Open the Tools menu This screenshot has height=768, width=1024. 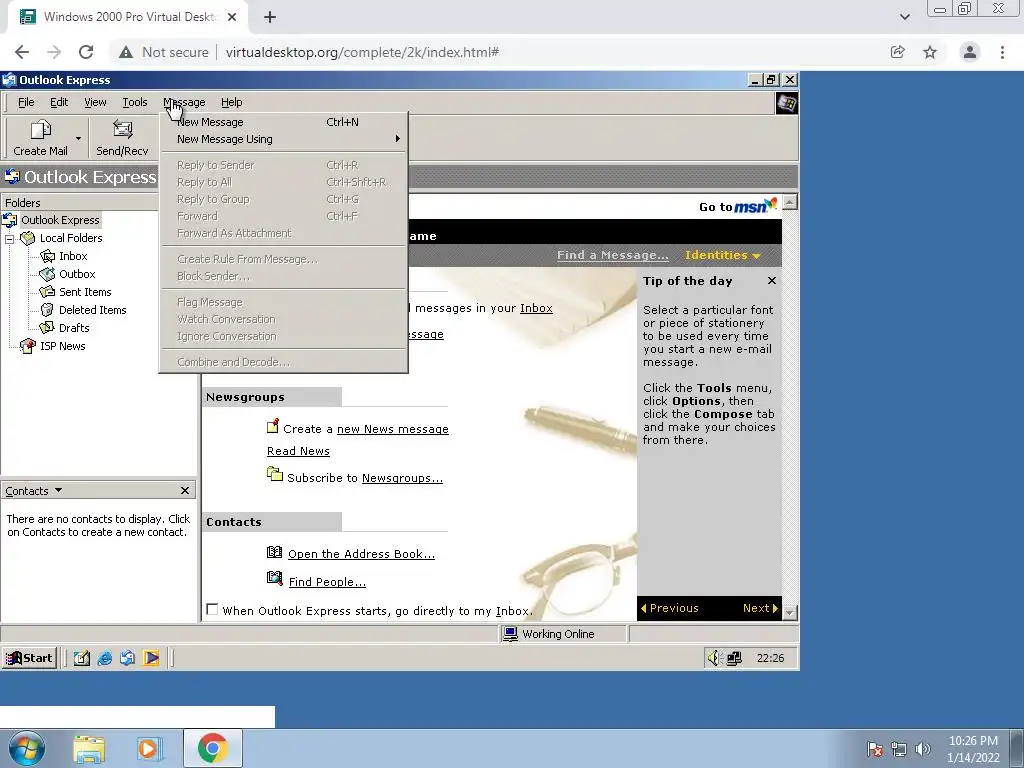pyautogui.click(x=135, y=102)
